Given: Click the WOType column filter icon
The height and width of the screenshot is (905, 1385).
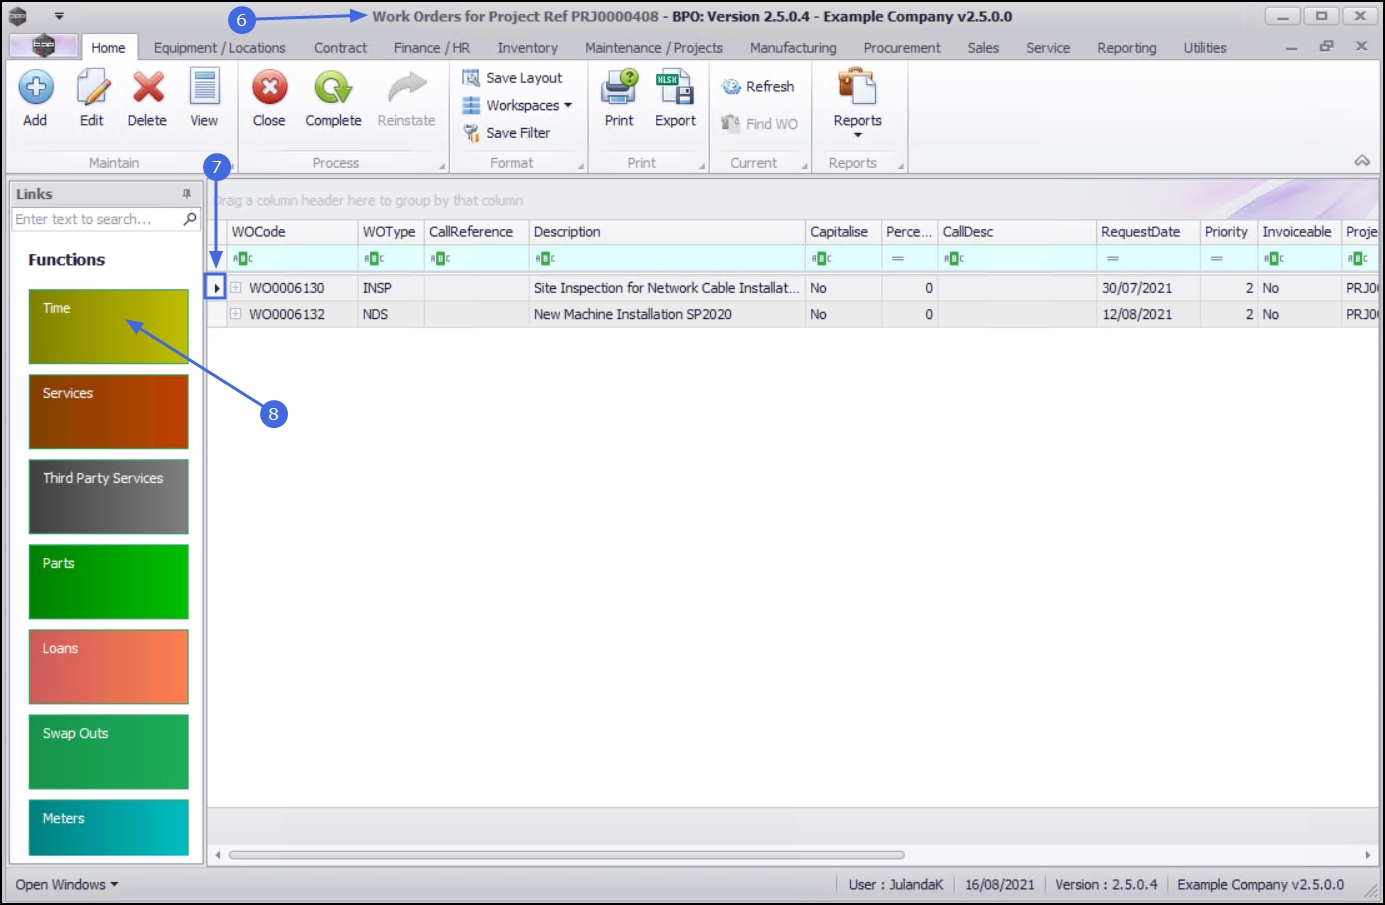Looking at the screenshot, I should [374, 259].
